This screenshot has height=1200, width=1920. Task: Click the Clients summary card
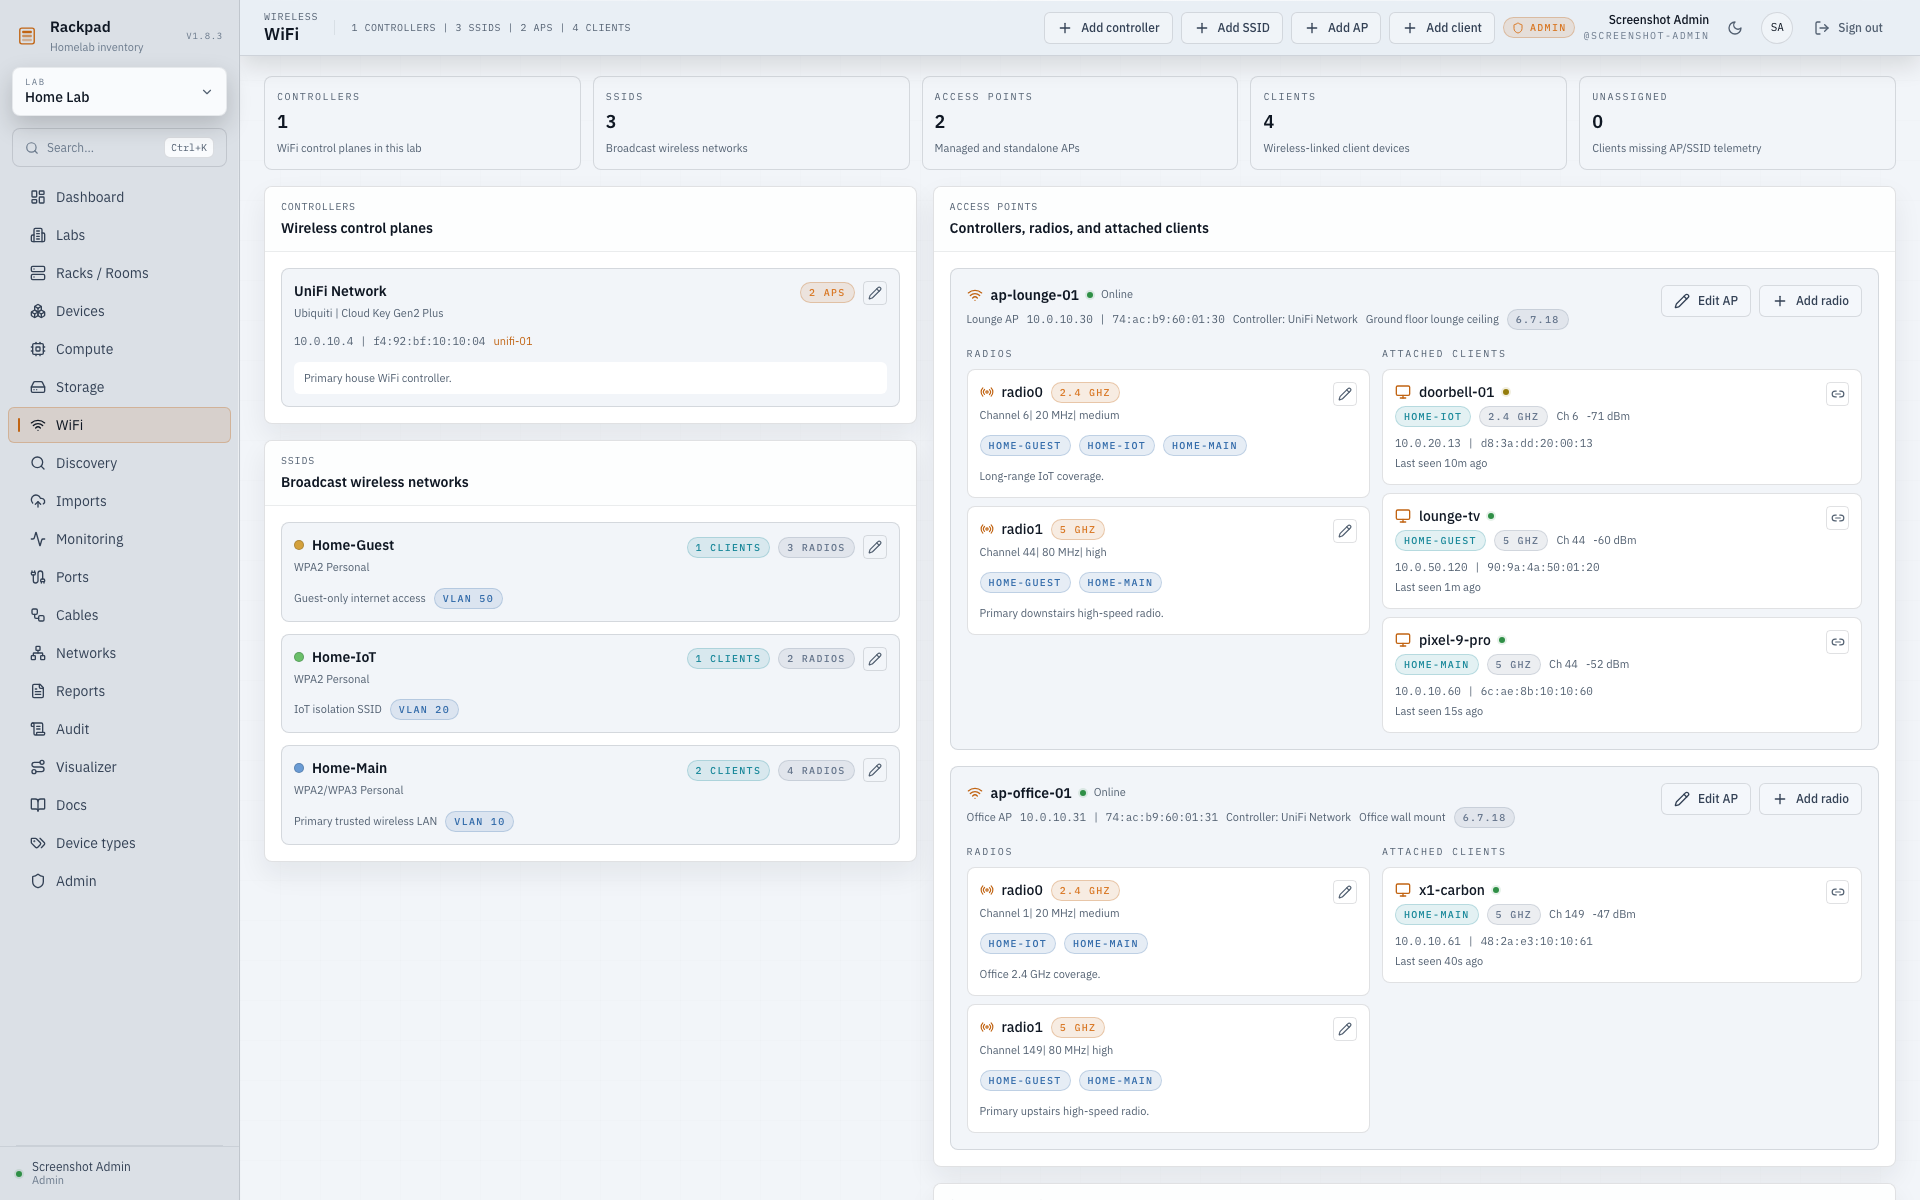point(1408,123)
